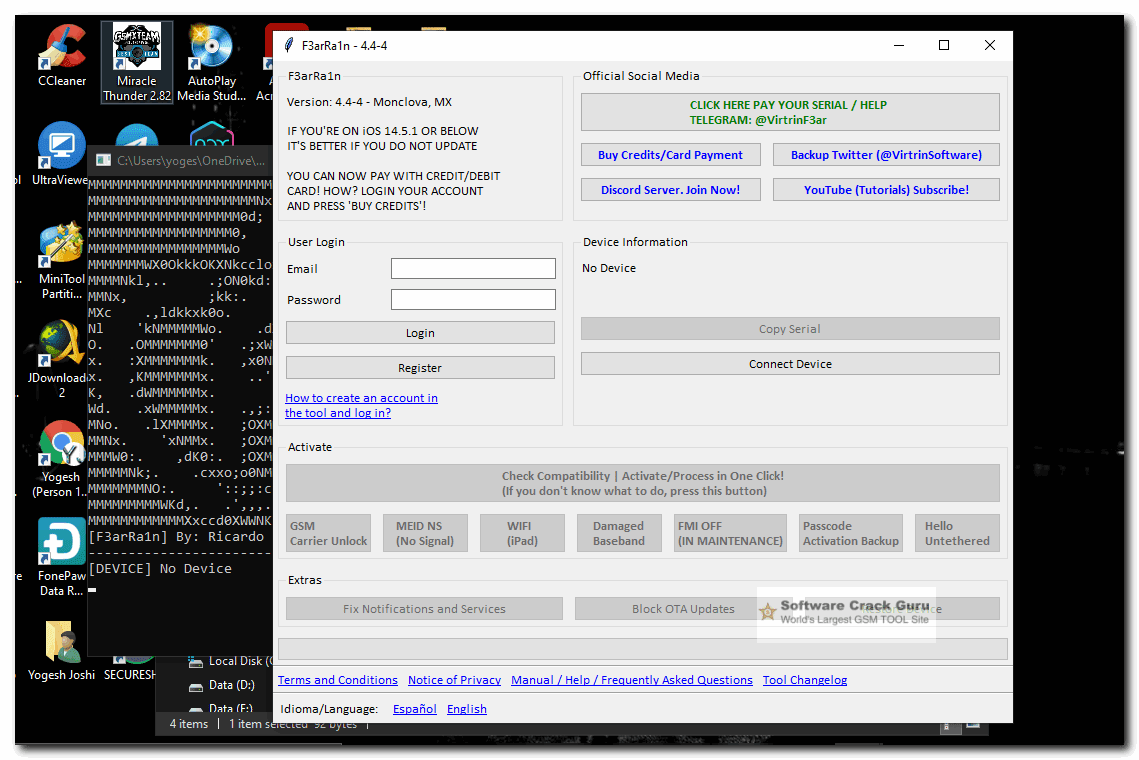Screen dimensions: 1139x760
Task: Click the Password input field
Action: [x=473, y=299]
